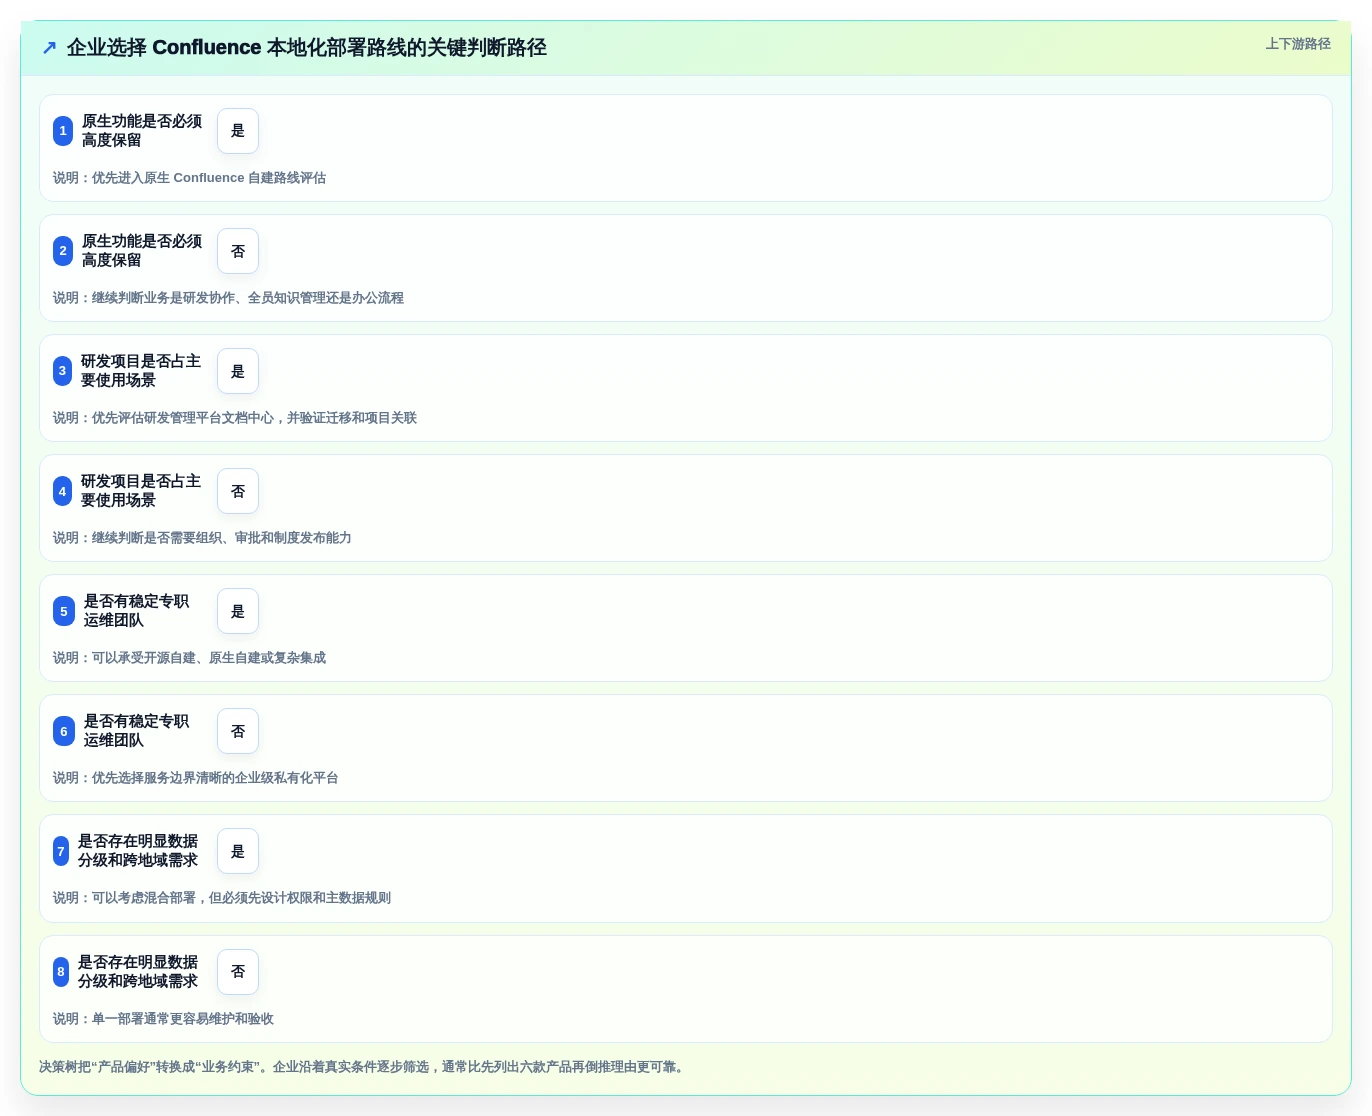1372x1116 pixels.
Task: Click step 5 question 是否有稳定专职运维团队
Action: 137,611
